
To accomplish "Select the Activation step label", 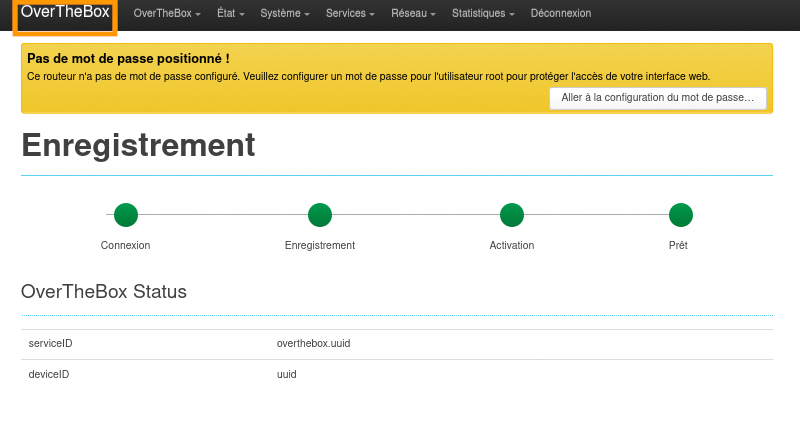I will pos(512,245).
